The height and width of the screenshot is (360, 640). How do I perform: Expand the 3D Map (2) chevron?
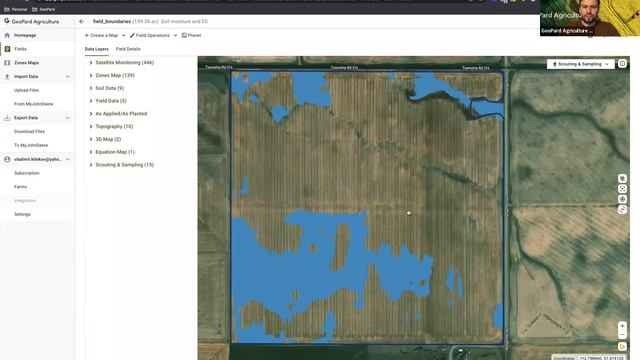click(91, 139)
